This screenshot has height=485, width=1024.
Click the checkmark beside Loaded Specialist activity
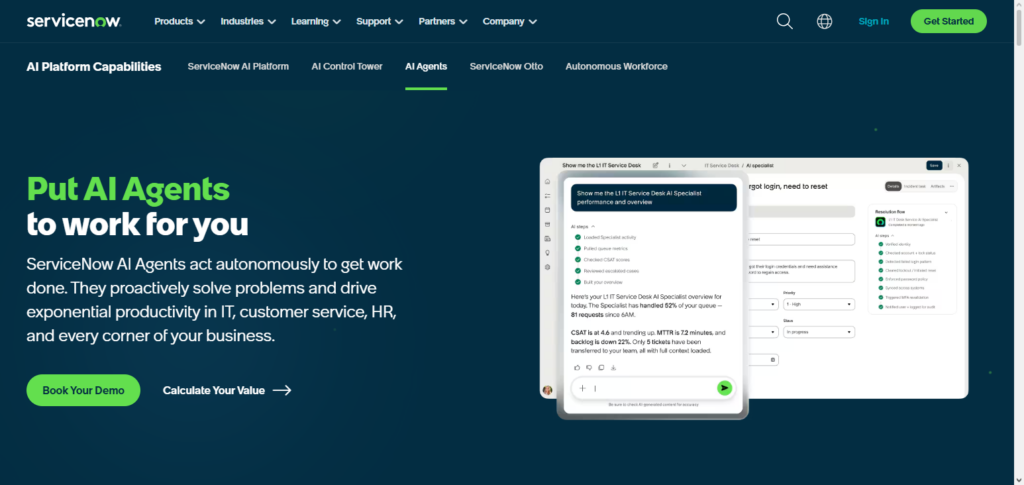tap(578, 237)
